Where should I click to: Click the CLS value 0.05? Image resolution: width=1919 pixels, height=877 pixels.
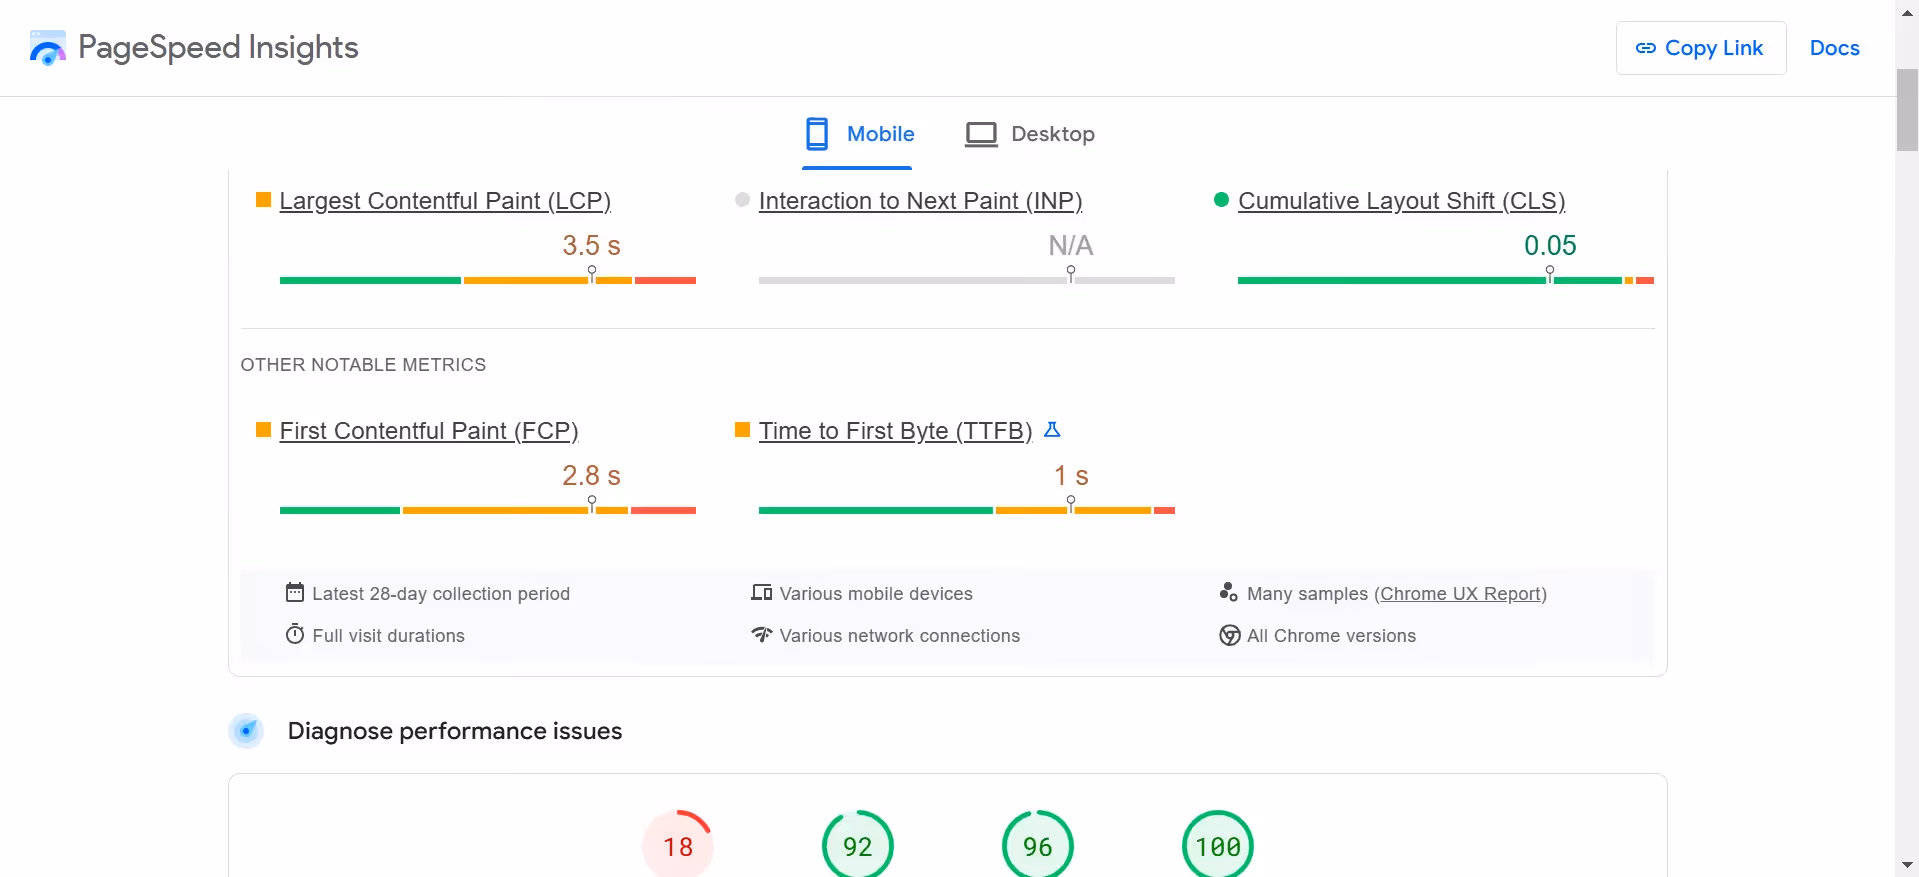click(x=1550, y=245)
